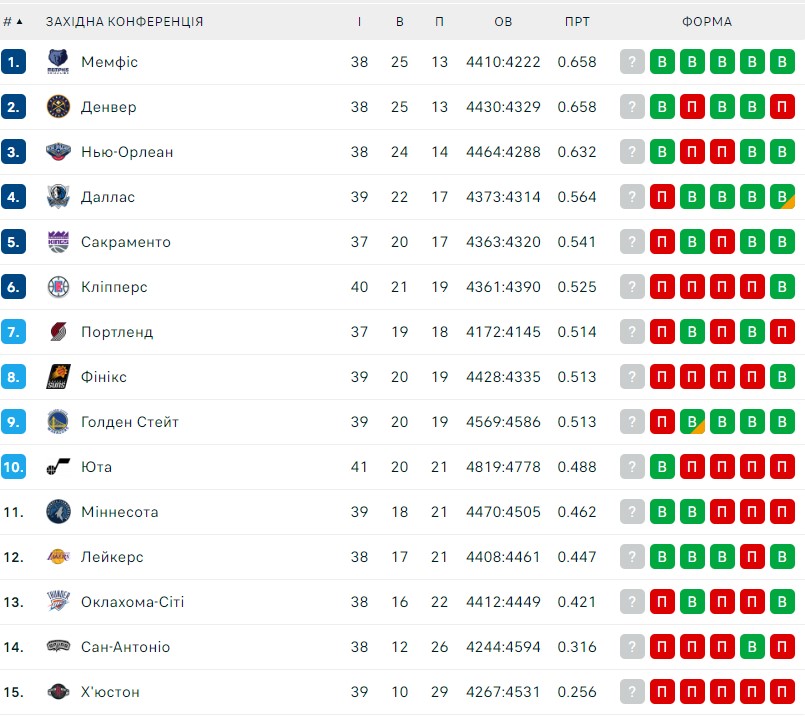The image size is (805, 717).
Task: Click the Memphis Grizzlies team logo
Action: pyautogui.click(x=58, y=62)
